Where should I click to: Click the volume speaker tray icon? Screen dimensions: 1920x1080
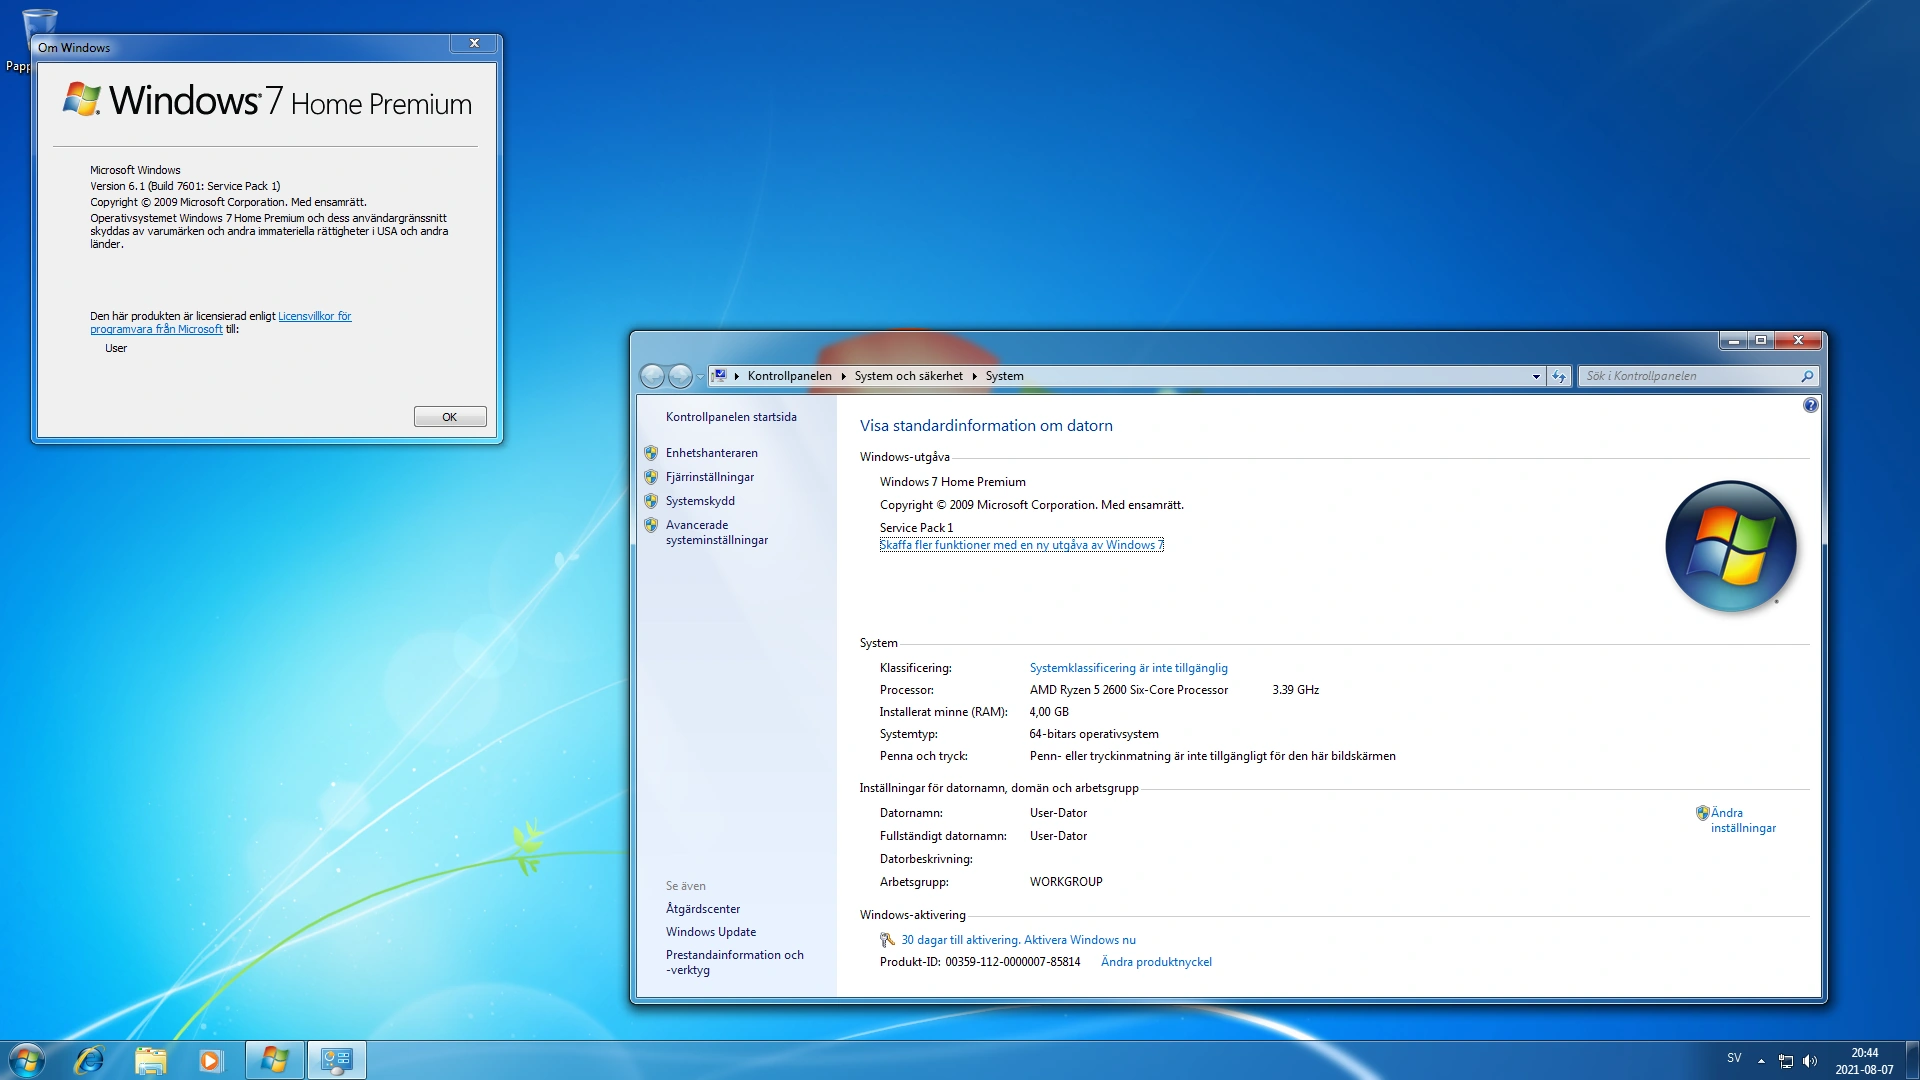click(x=1810, y=1061)
